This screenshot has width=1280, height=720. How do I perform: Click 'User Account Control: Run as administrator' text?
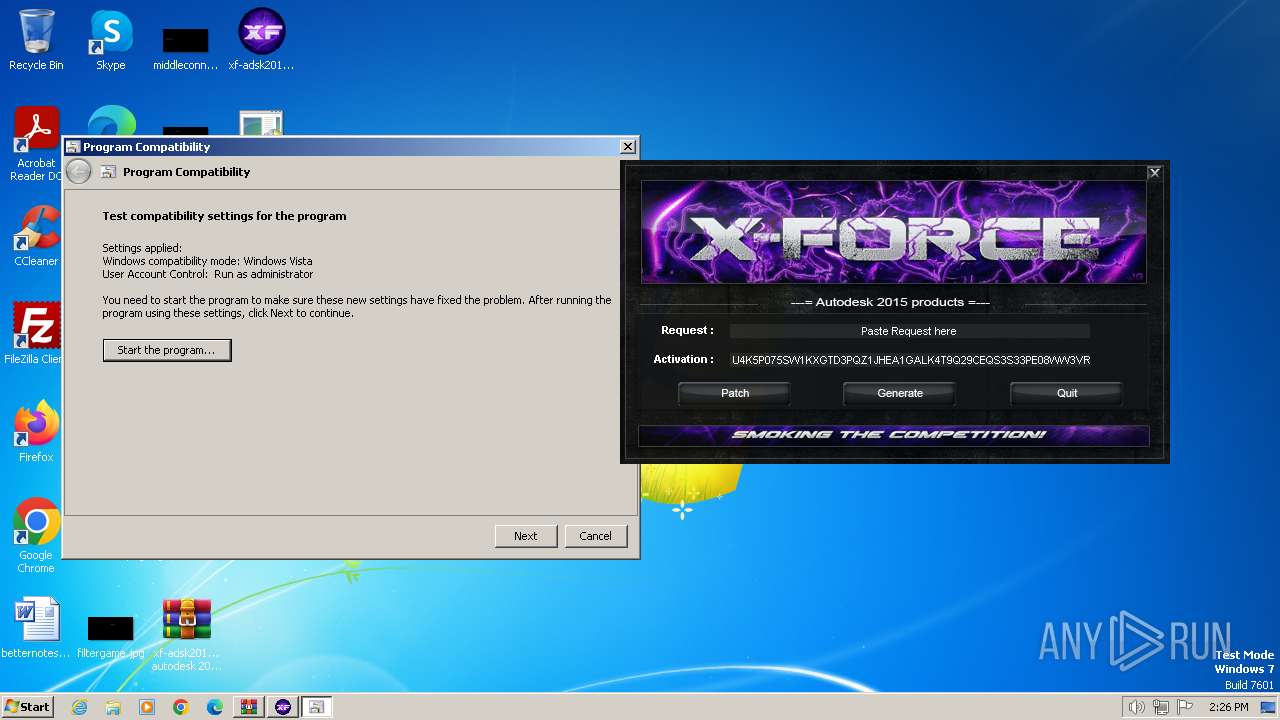[x=207, y=274]
